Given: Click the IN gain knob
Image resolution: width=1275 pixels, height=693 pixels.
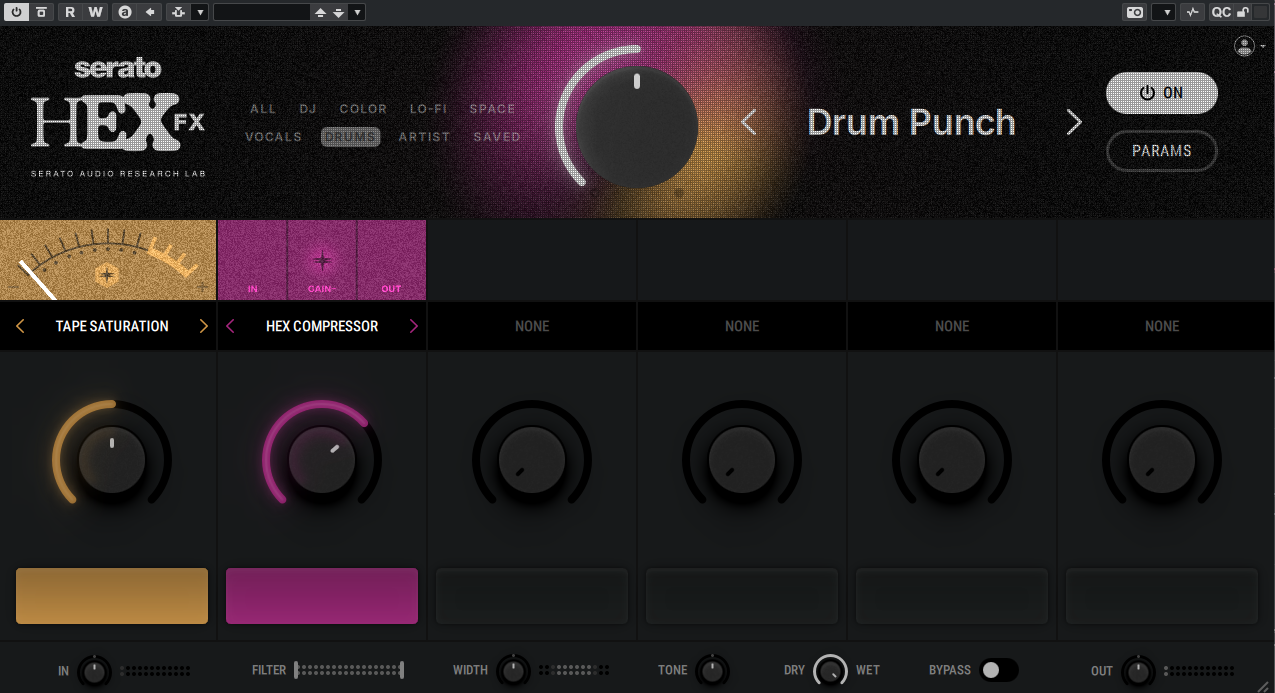Looking at the screenshot, I should 95,671.
